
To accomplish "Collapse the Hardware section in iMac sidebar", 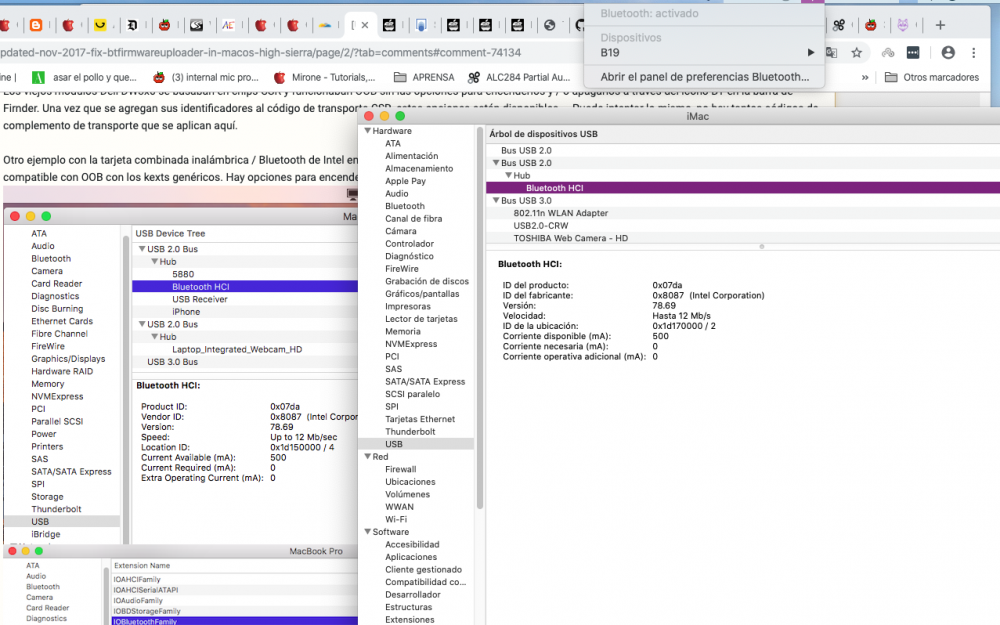I will click(367, 131).
